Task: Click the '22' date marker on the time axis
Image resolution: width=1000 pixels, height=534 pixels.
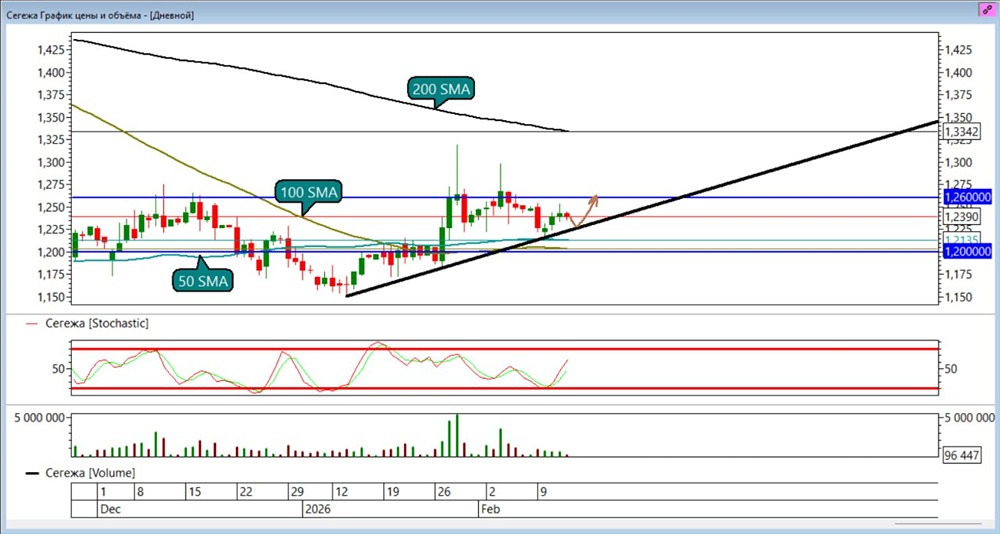Action: coord(246,492)
